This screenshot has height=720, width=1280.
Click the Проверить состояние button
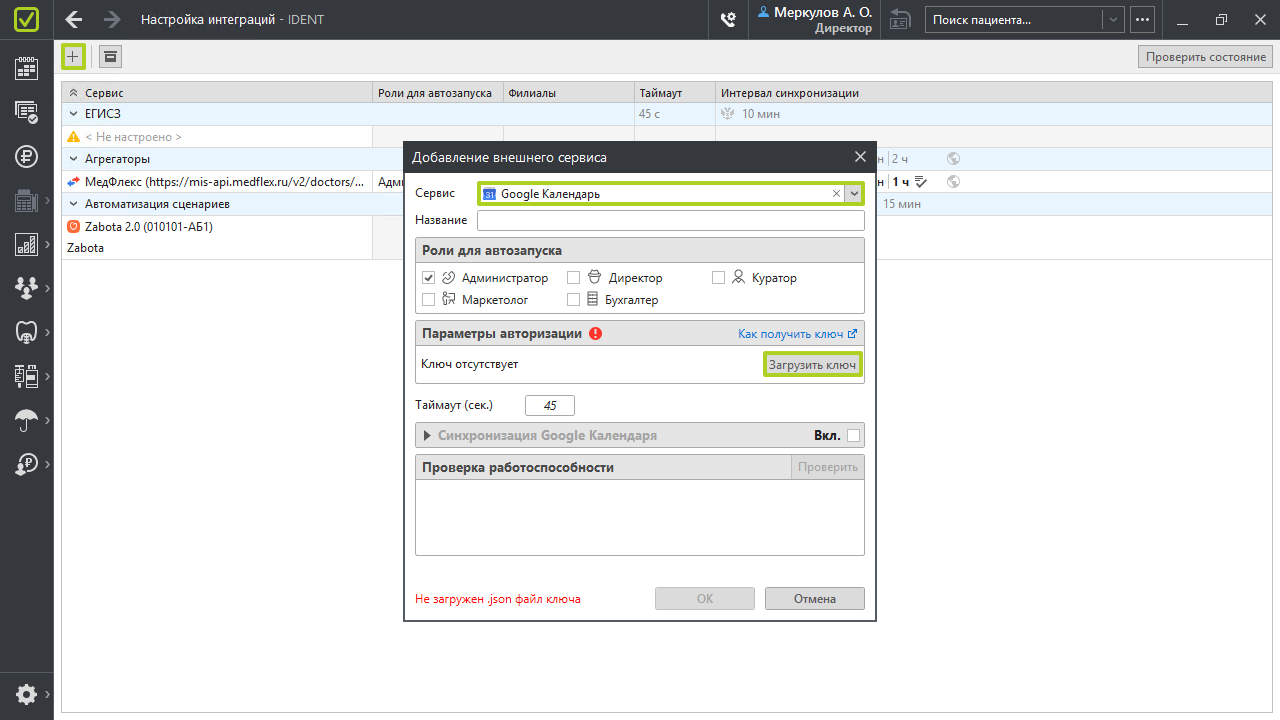1206,57
